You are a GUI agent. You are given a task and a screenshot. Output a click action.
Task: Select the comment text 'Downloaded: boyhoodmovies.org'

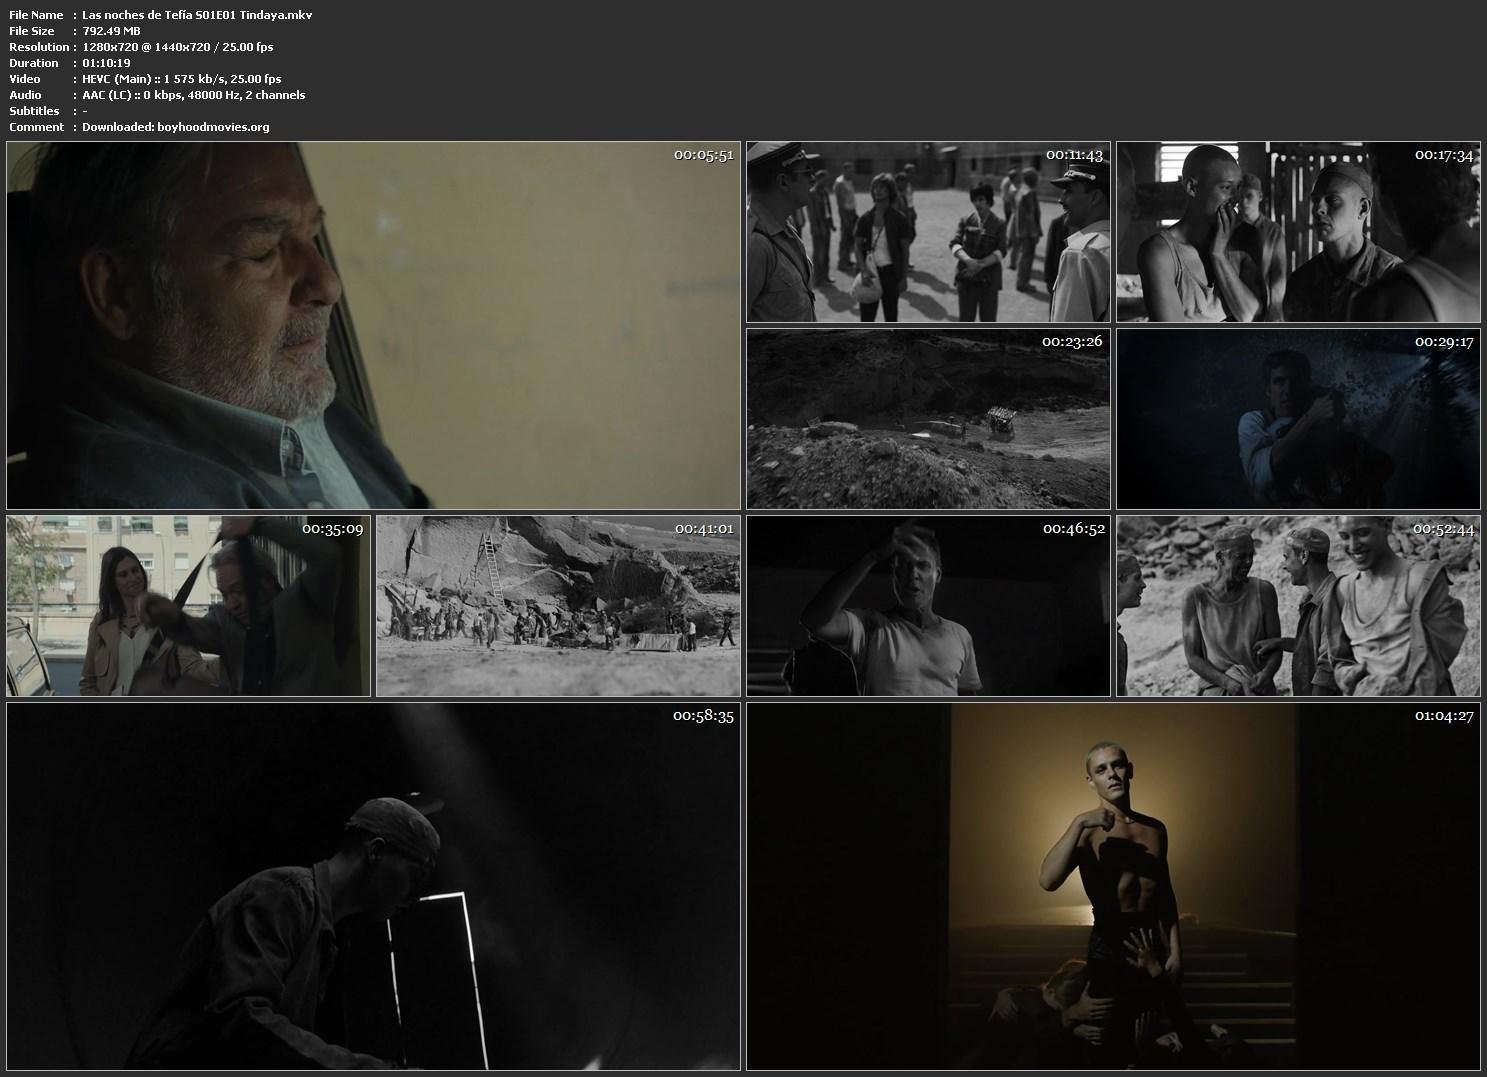coord(175,127)
